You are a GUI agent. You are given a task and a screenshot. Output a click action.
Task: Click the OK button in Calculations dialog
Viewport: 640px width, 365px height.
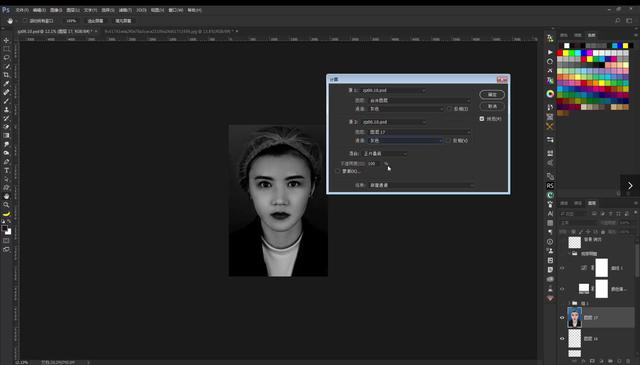492,95
